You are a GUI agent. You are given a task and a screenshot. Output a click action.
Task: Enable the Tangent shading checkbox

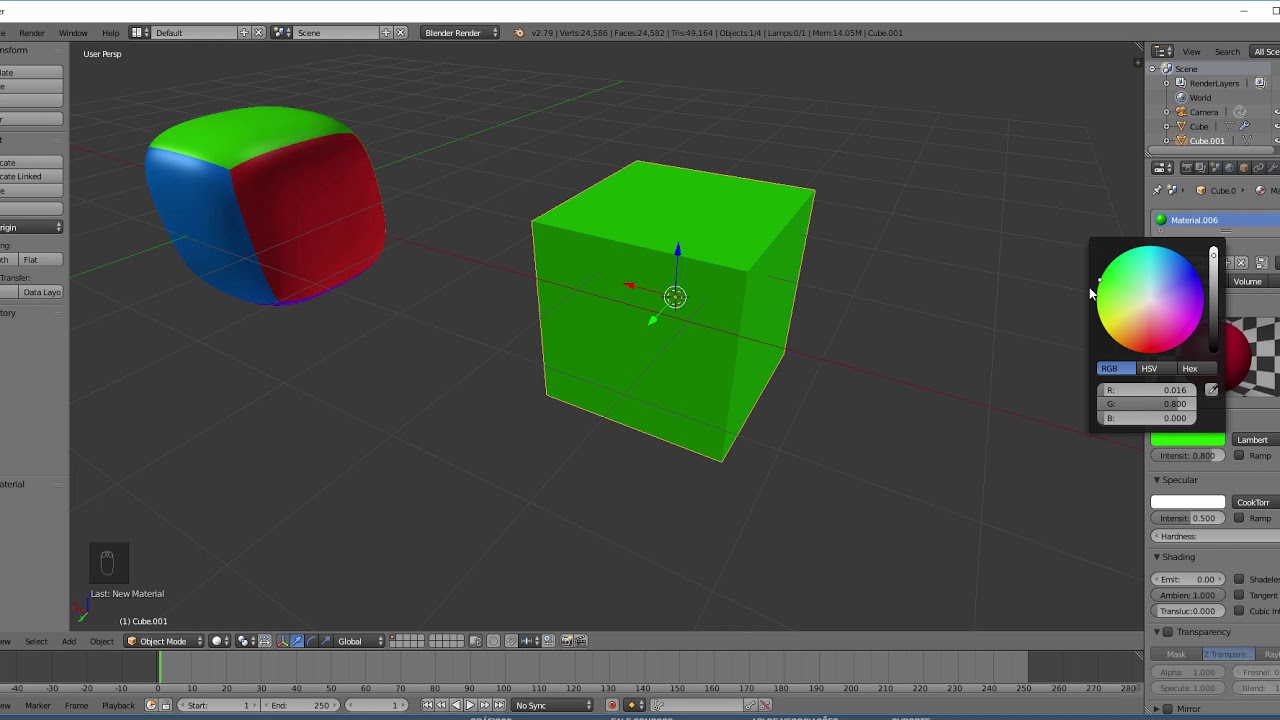pos(1239,595)
